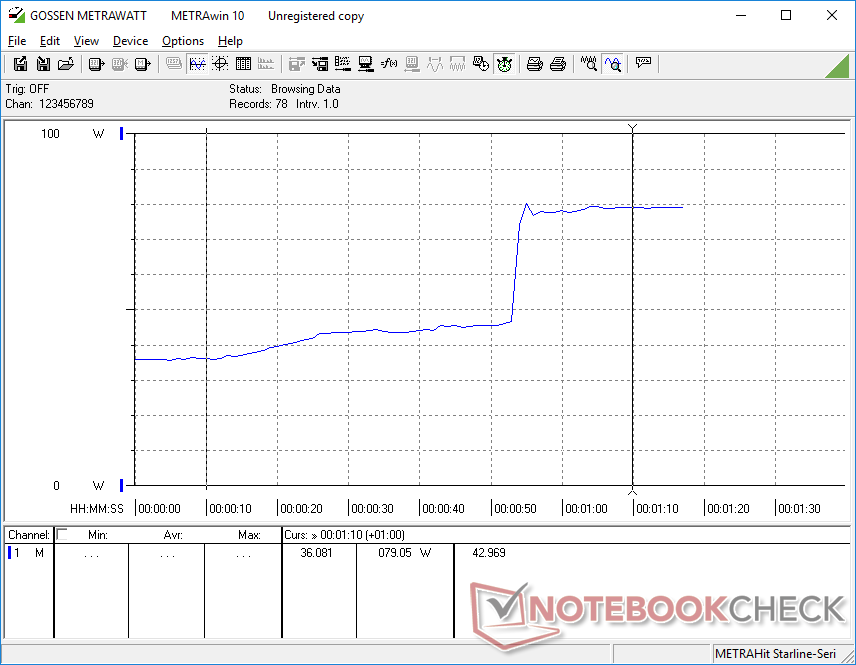Image resolution: width=856 pixels, height=665 pixels.
Task: Click the print preview icon
Action: point(534,64)
